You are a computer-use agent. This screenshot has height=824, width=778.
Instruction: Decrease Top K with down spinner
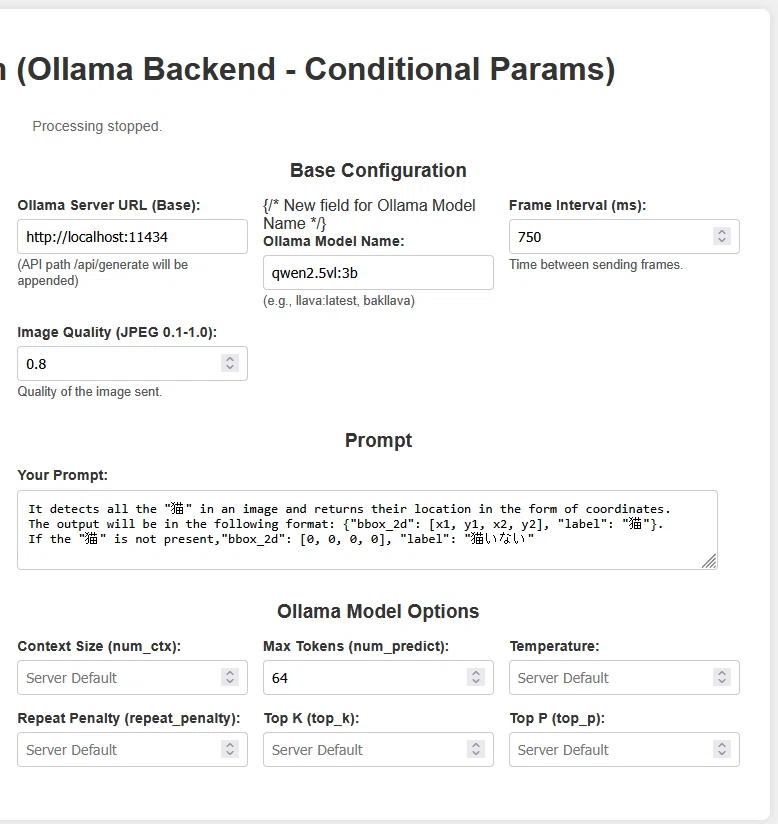coord(476,754)
